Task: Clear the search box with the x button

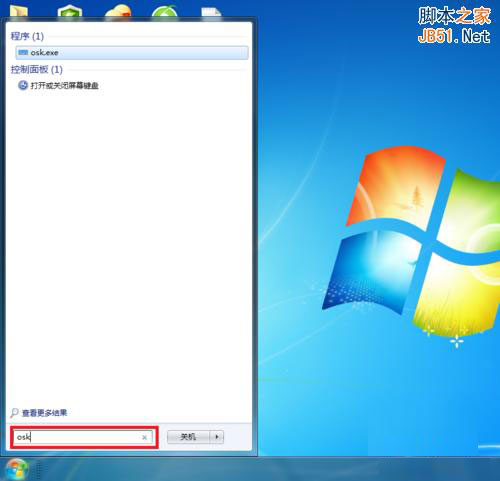Action: point(144,437)
